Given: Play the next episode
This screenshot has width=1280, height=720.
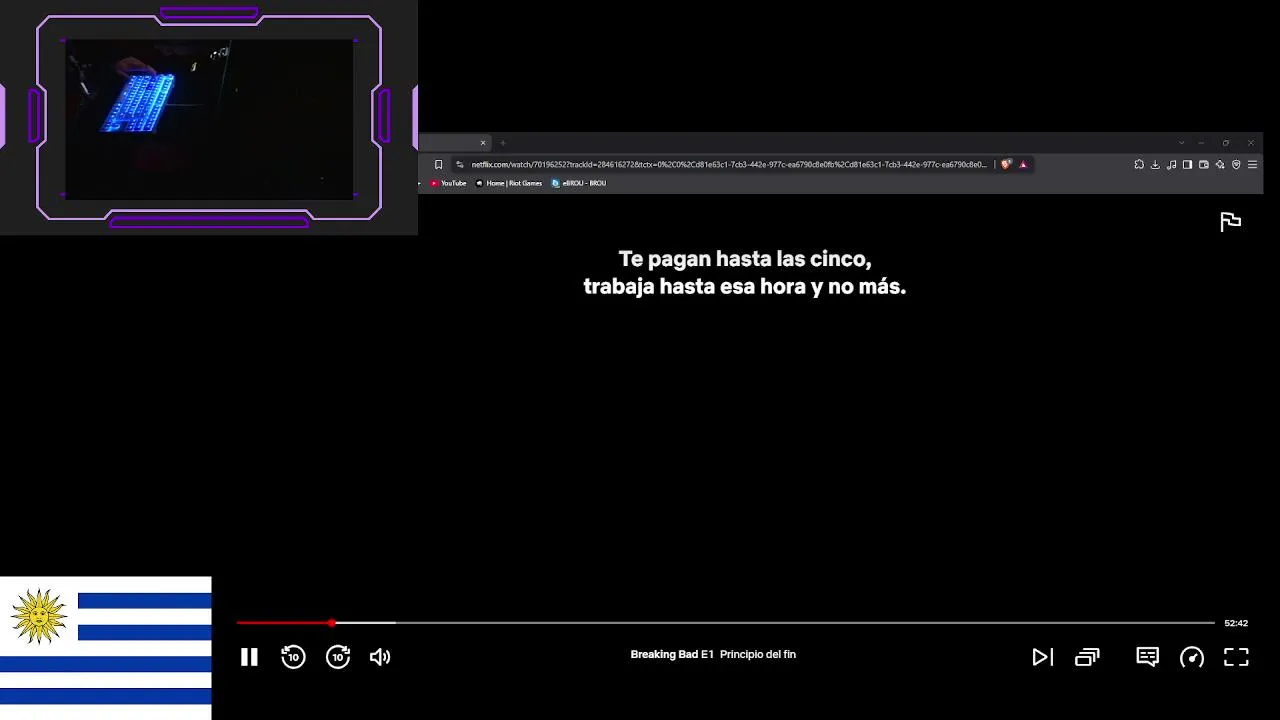Looking at the screenshot, I should pos(1042,657).
